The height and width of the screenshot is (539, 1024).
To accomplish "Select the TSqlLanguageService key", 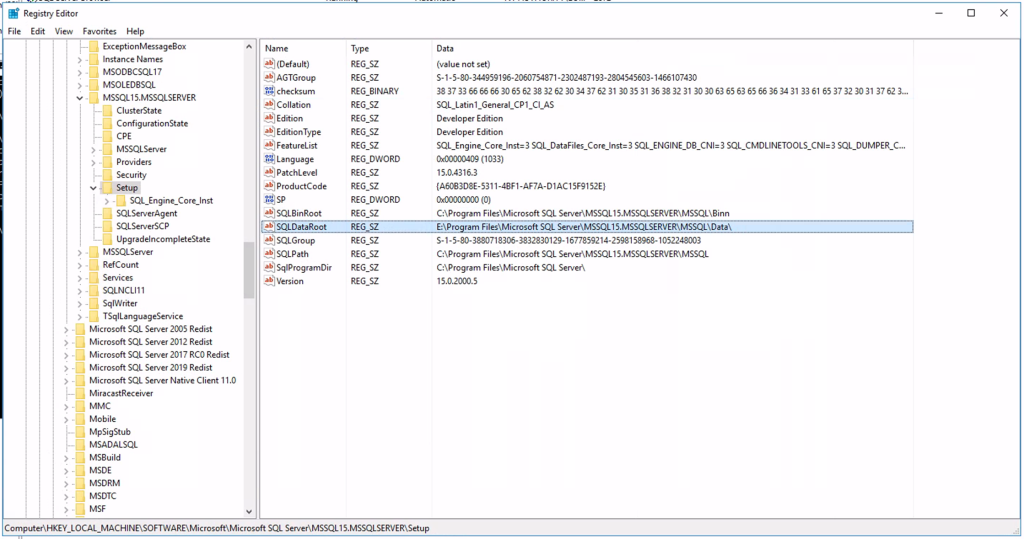I will pos(143,316).
